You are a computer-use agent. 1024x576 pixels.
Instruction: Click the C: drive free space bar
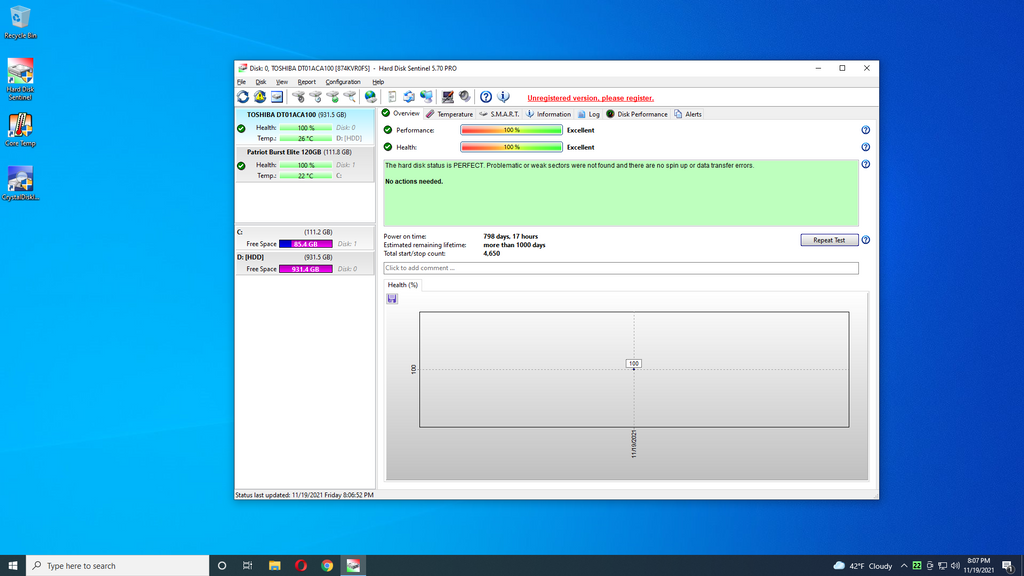click(x=305, y=244)
